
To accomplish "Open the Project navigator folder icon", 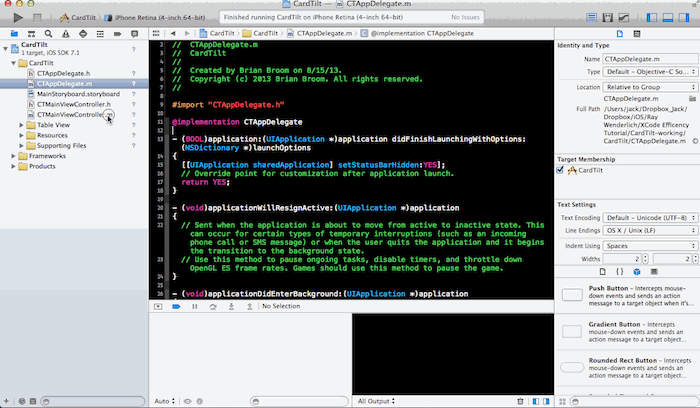I will coord(14,34).
